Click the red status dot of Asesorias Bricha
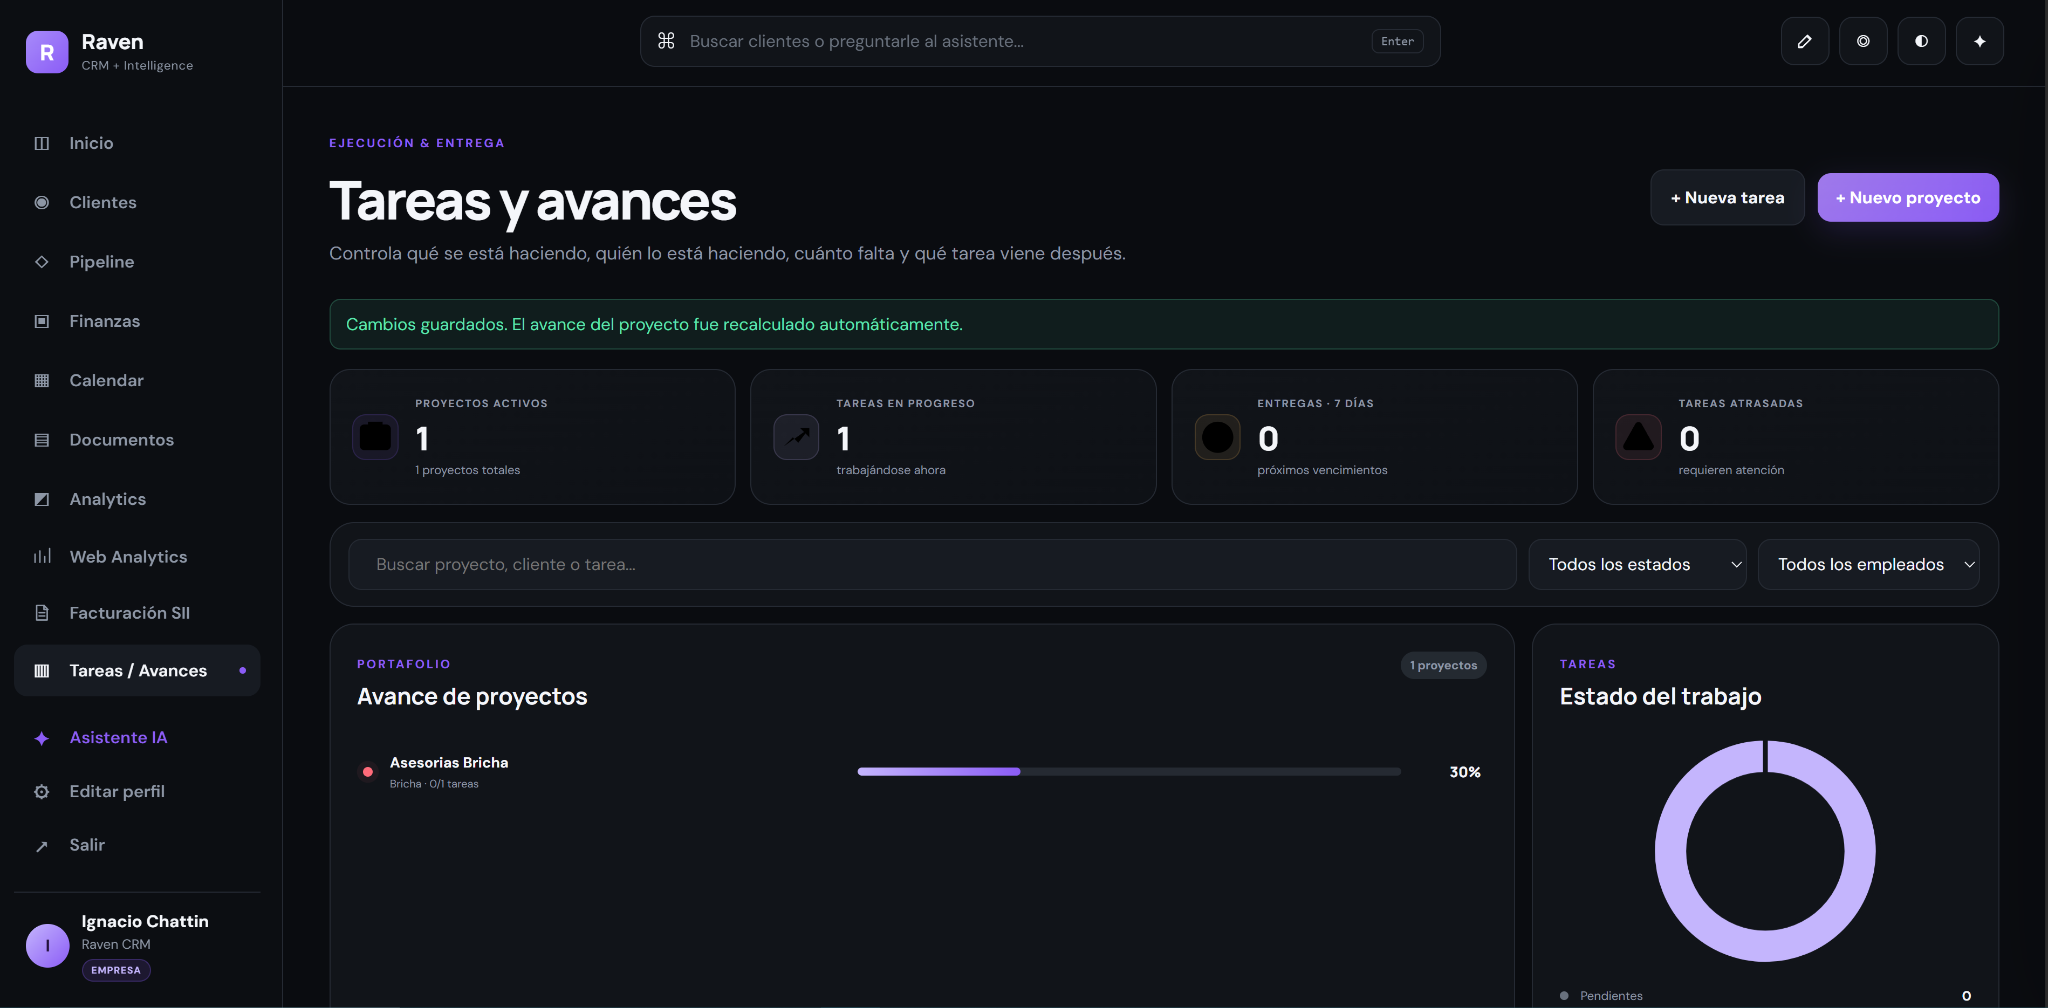 pos(368,772)
